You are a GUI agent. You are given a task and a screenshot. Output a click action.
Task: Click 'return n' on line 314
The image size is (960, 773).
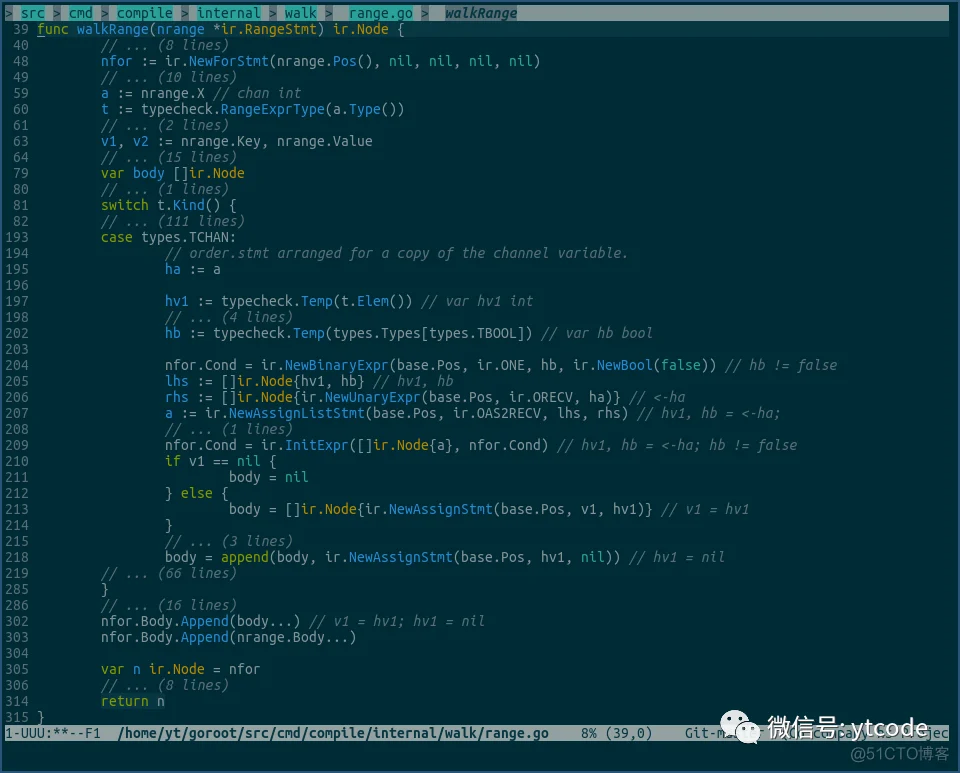pyautogui.click(x=133, y=701)
